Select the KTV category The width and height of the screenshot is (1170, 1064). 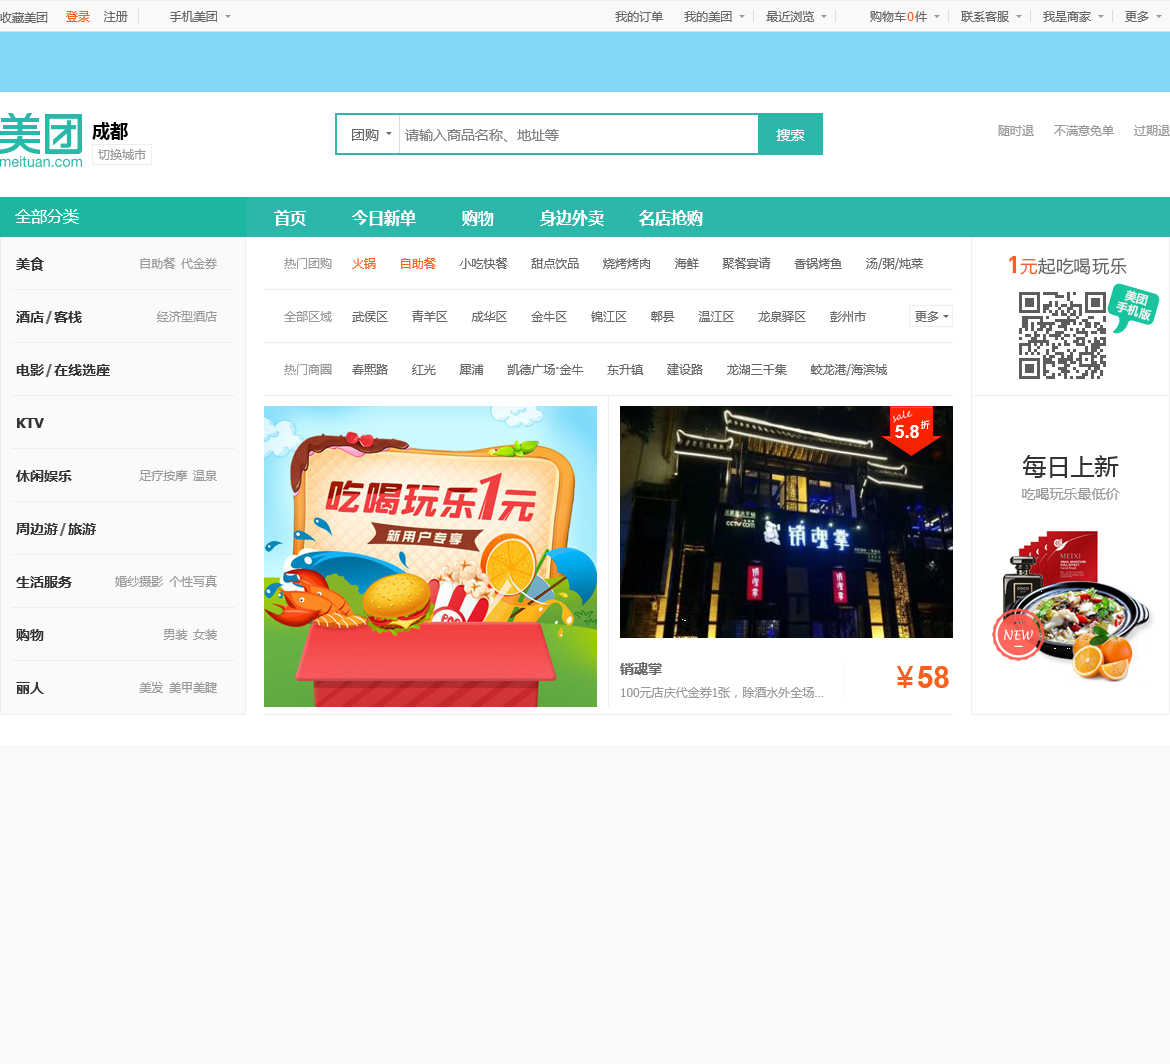30,423
